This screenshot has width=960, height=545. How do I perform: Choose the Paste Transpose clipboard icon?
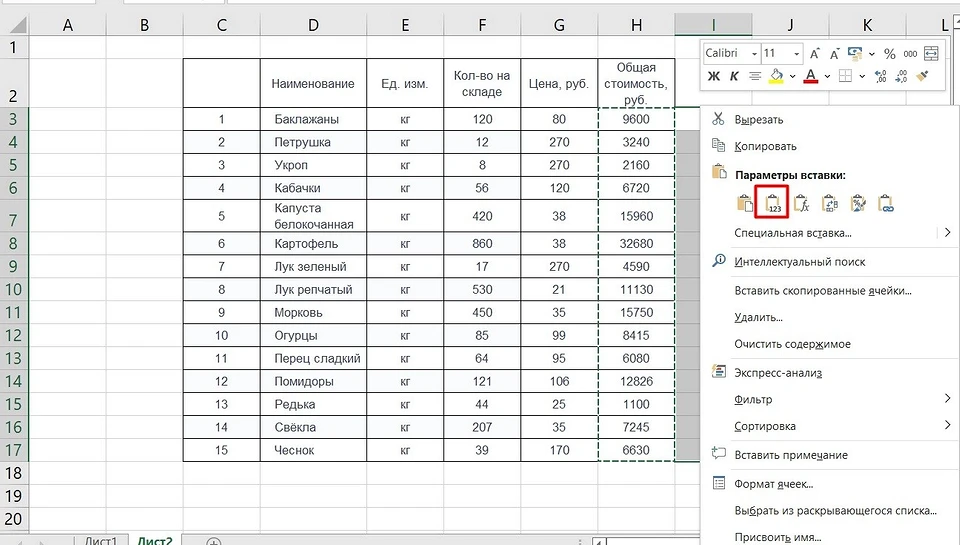[829, 203]
